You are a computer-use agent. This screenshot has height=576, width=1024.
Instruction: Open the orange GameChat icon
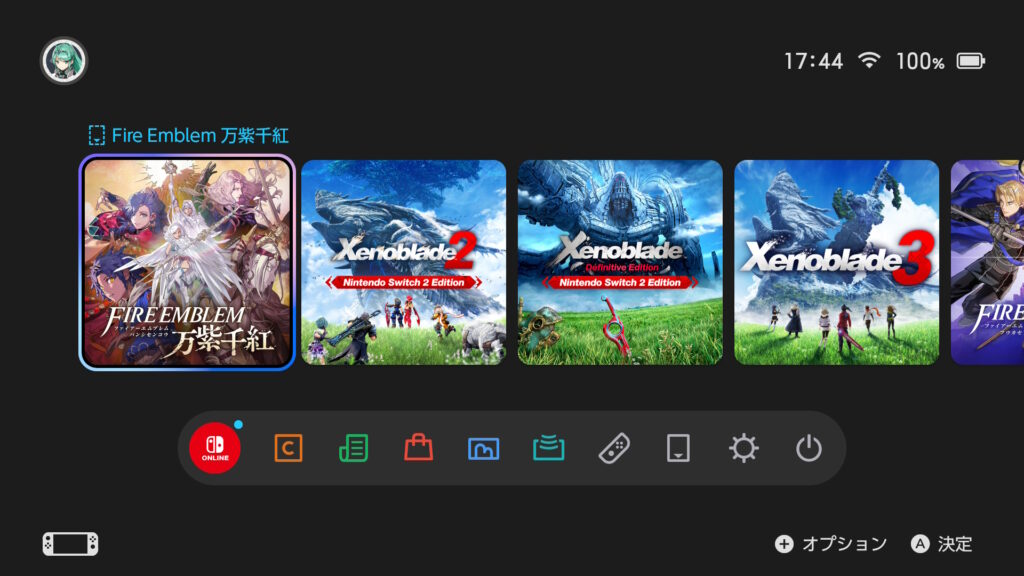(288, 449)
